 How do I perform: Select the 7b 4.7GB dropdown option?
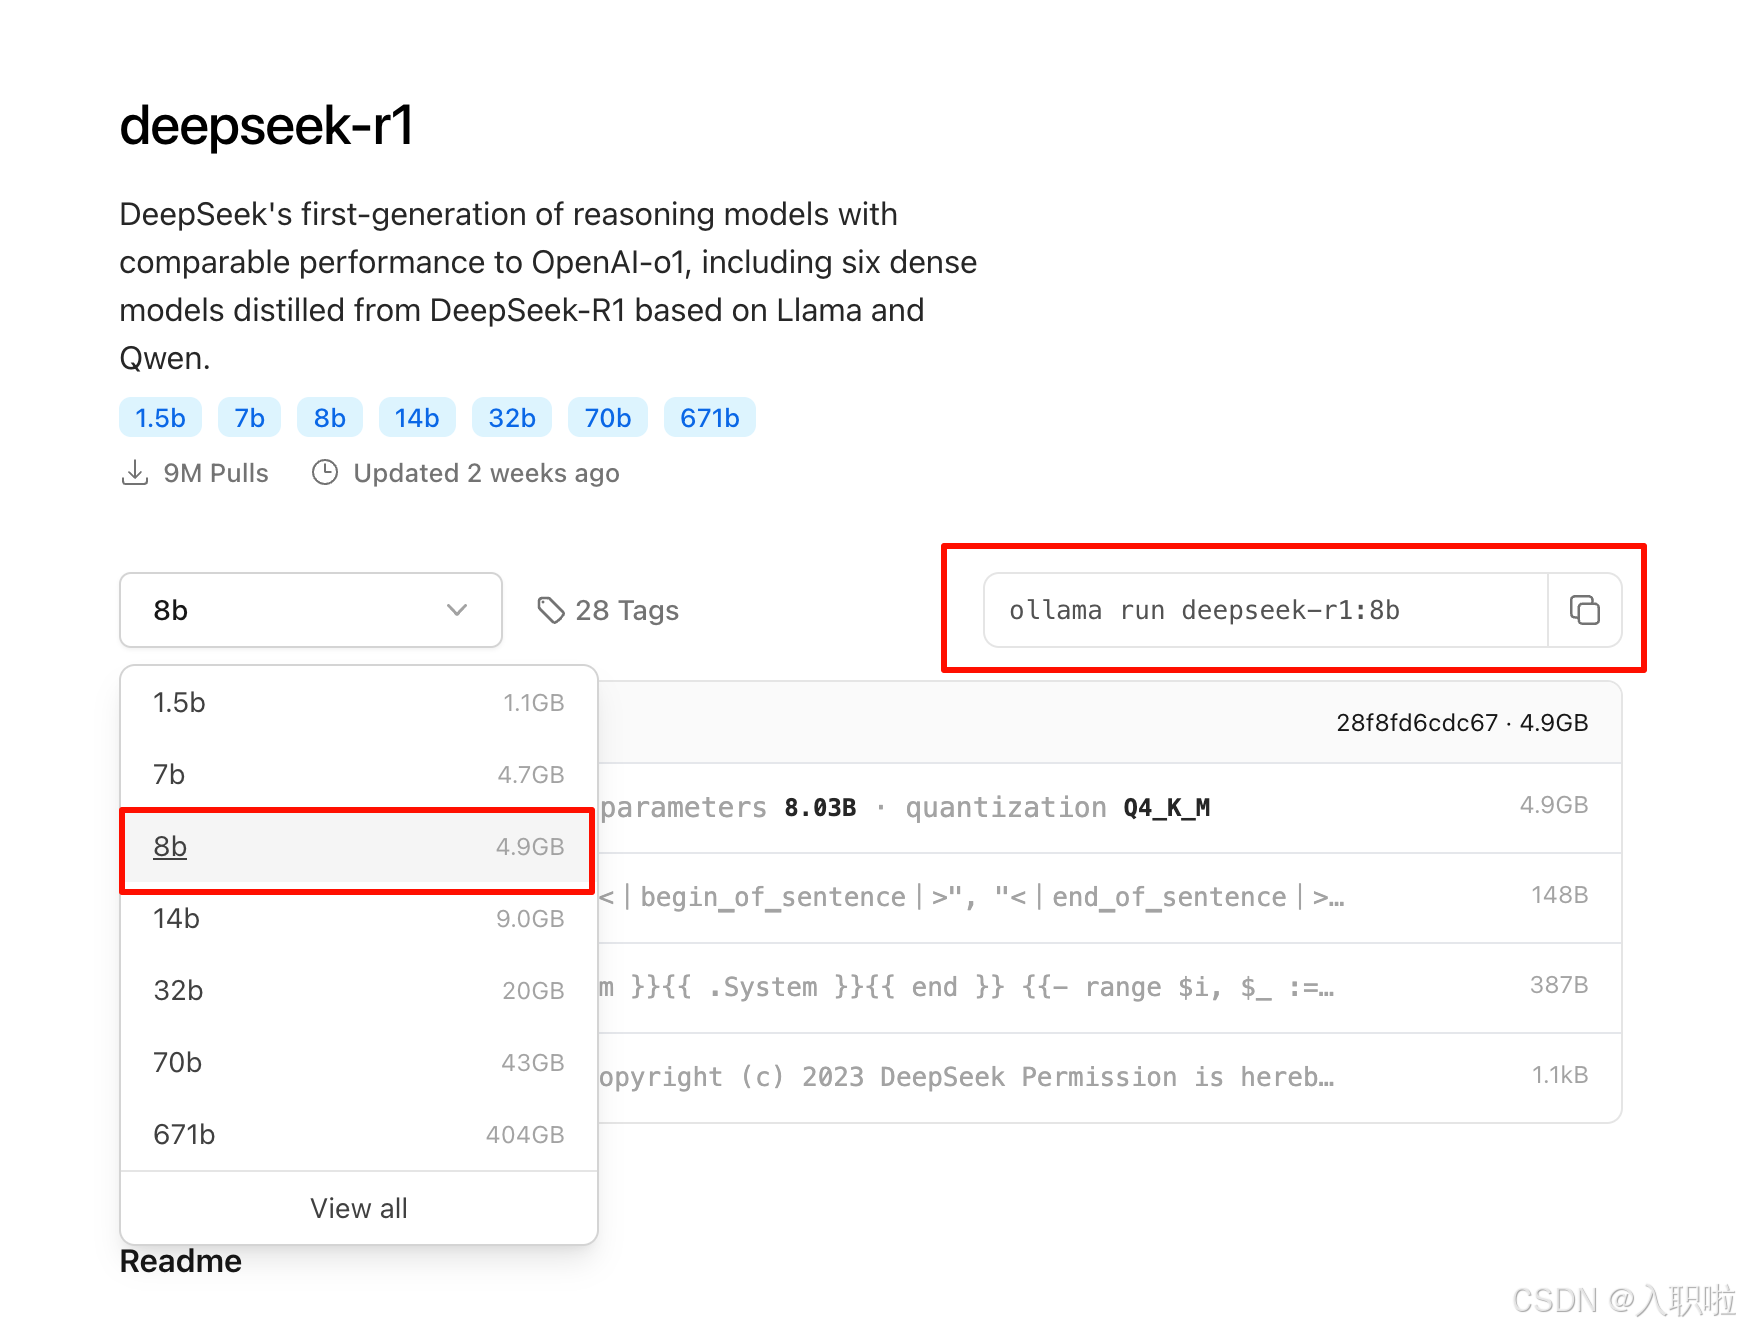(x=359, y=775)
